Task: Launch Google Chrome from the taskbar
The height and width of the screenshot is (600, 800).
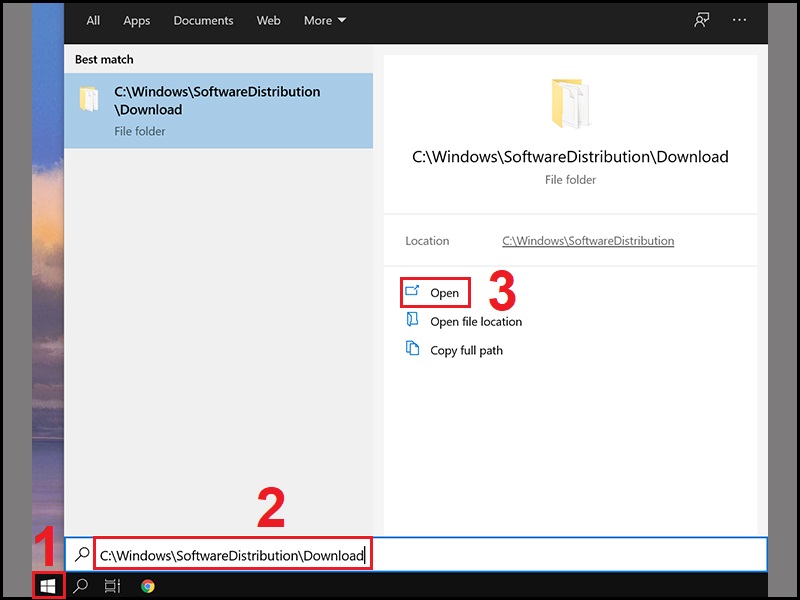Action: click(x=148, y=586)
